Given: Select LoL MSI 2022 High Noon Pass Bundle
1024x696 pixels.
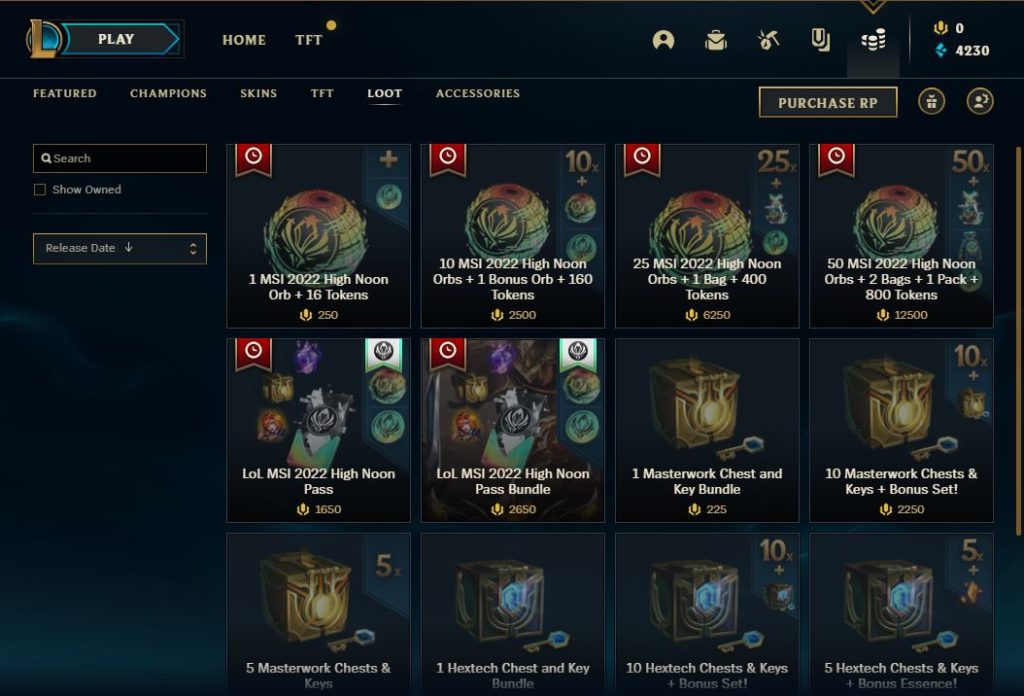Looking at the screenshot, I should pos(513,430).
